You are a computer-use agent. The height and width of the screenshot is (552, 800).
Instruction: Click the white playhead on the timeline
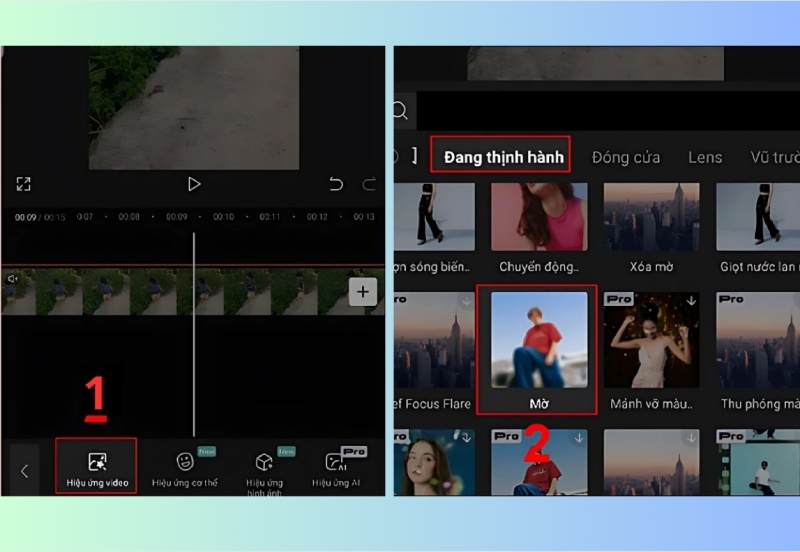194,330
